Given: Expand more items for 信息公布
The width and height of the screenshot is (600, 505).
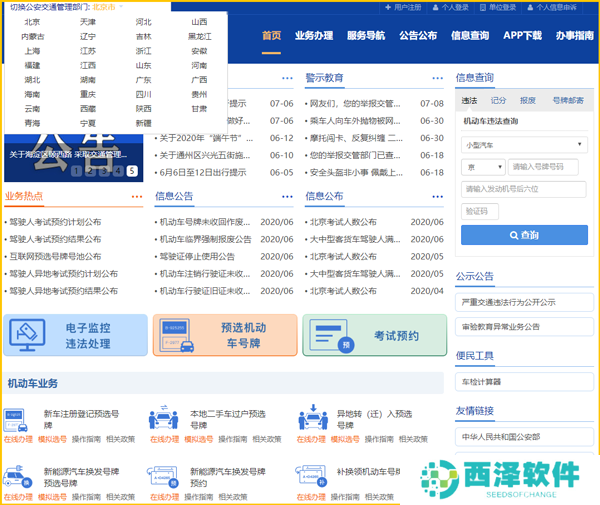Looking at the screenshot, I should tap(437, 197).
